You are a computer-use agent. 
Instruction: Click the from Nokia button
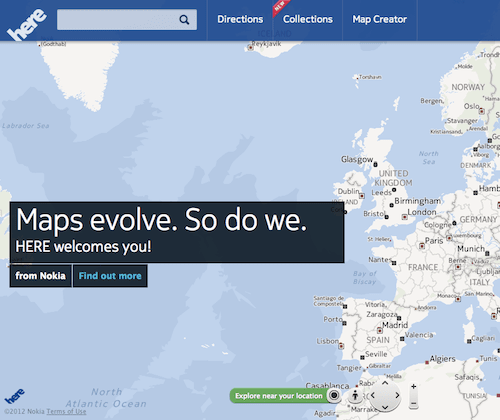tap(41, 276)
